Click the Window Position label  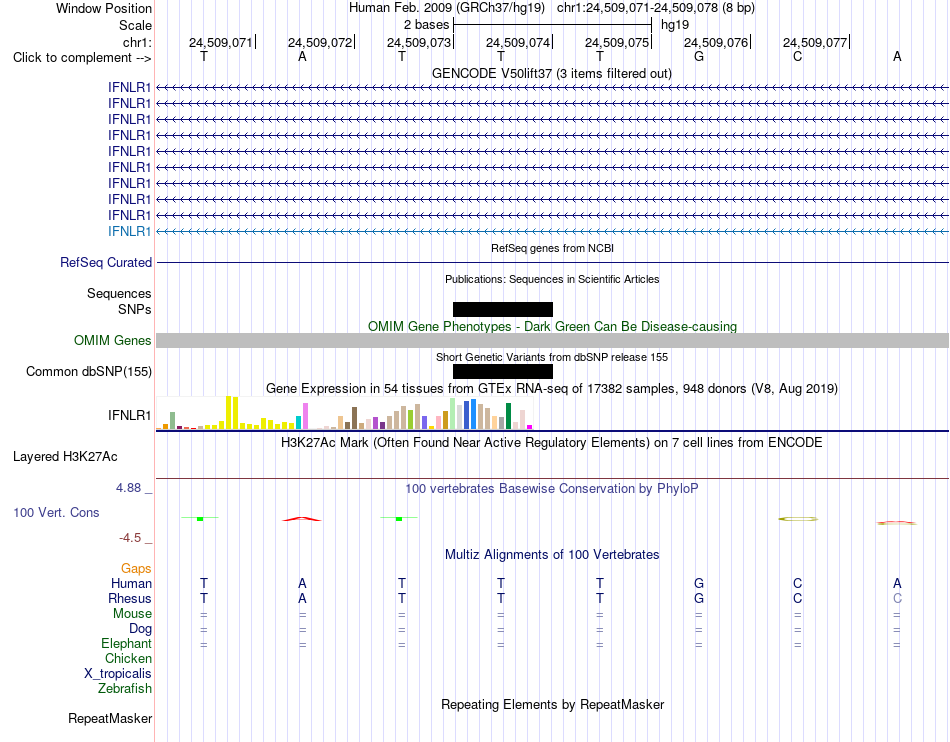[104, 8]
